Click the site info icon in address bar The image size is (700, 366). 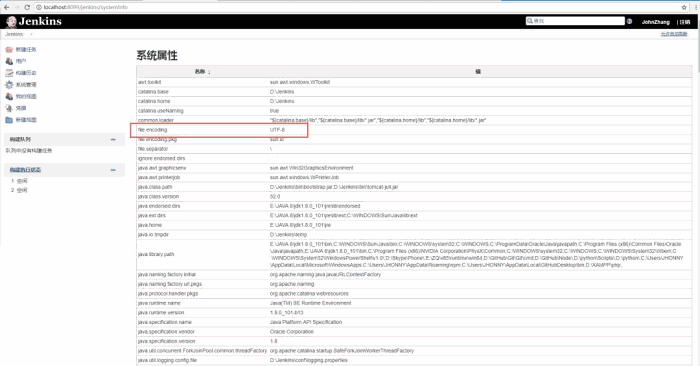coord(39,7)
